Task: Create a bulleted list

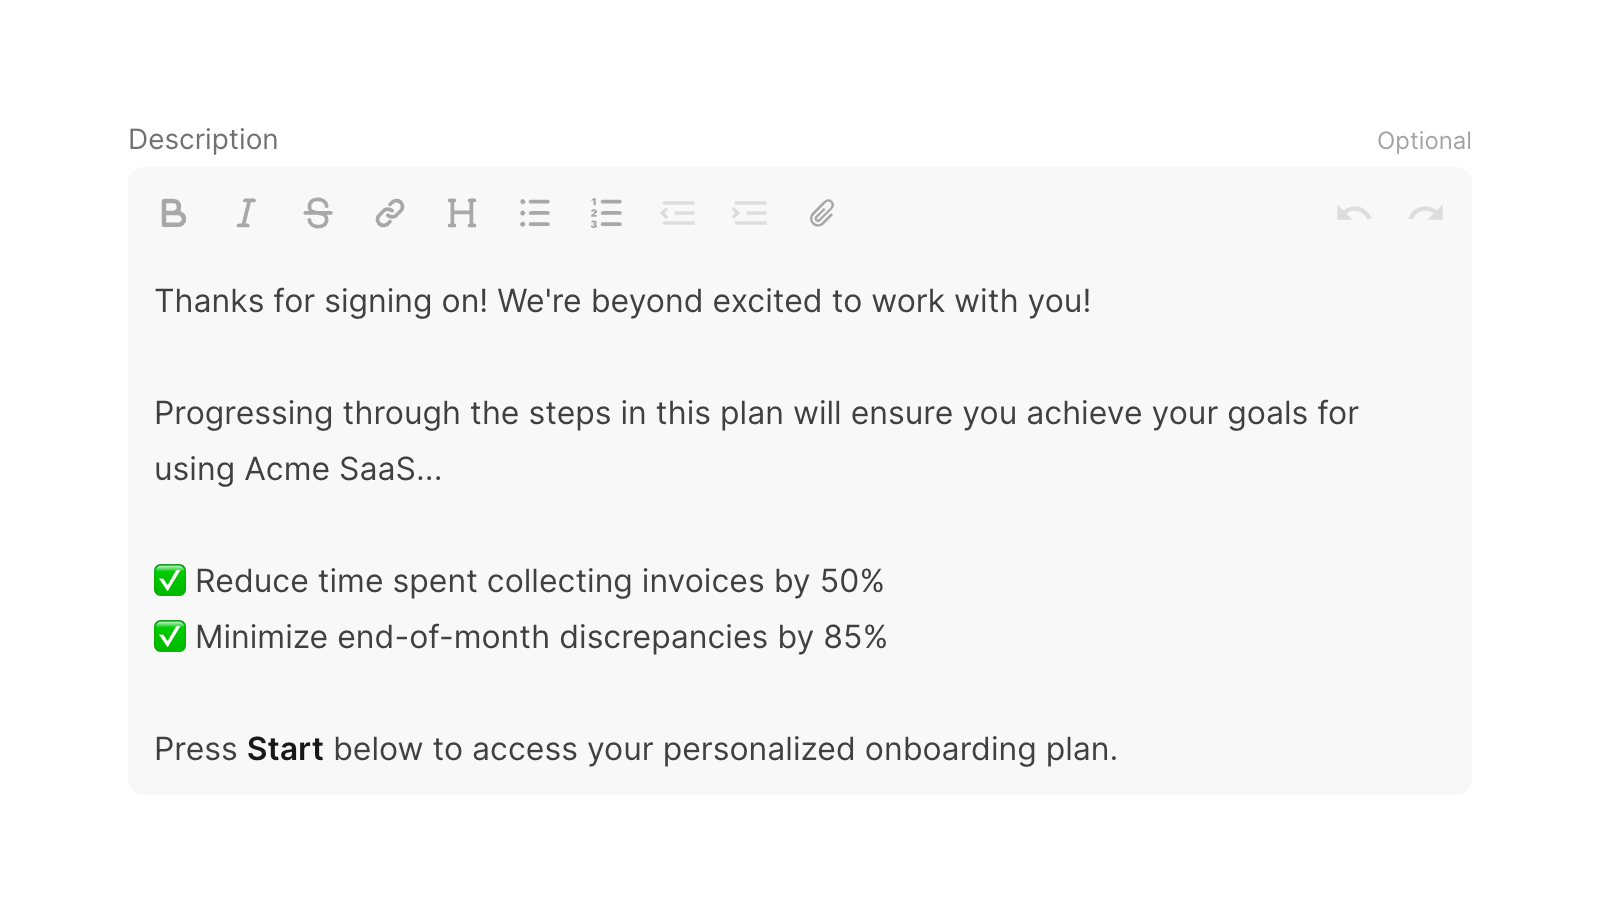Action: (x=534, y=213)
